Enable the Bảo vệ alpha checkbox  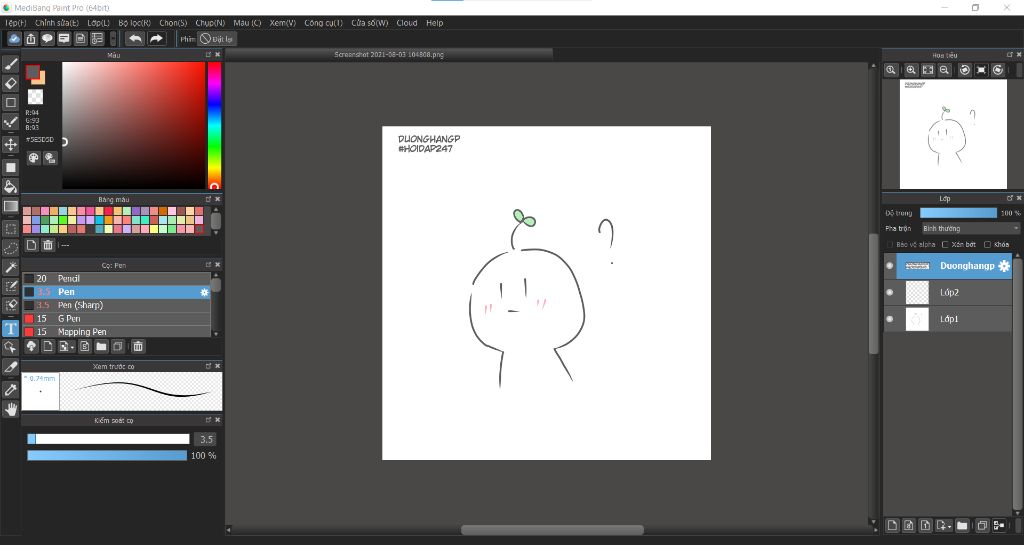[890, 245]
